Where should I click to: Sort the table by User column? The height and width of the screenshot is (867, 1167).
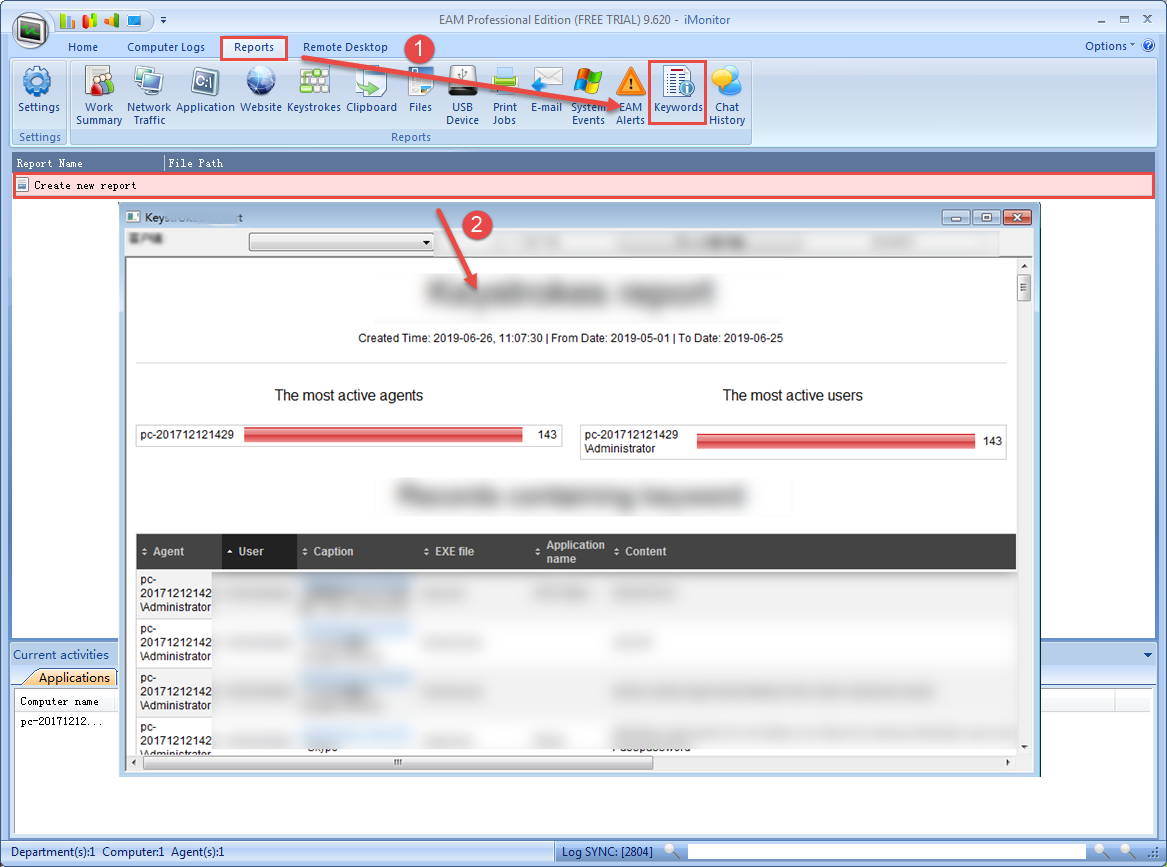point(260,551)
